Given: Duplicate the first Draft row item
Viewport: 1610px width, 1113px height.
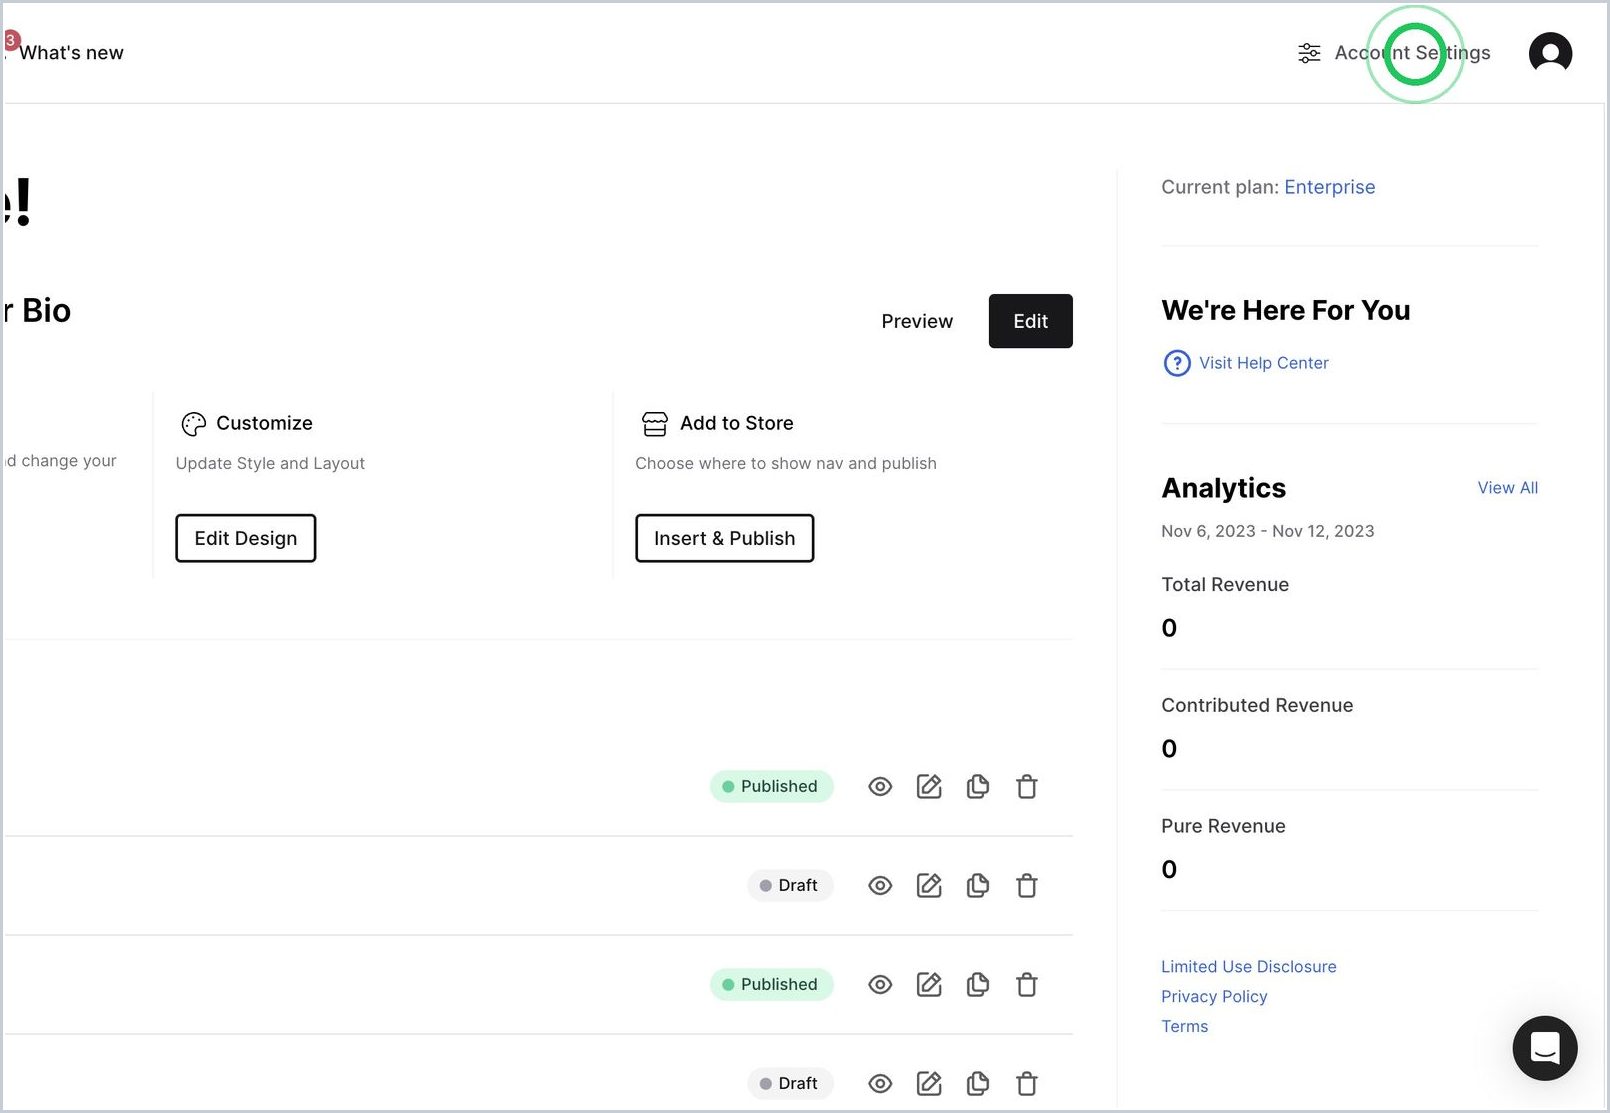Looking at the screenshot, I should [978, 886].
